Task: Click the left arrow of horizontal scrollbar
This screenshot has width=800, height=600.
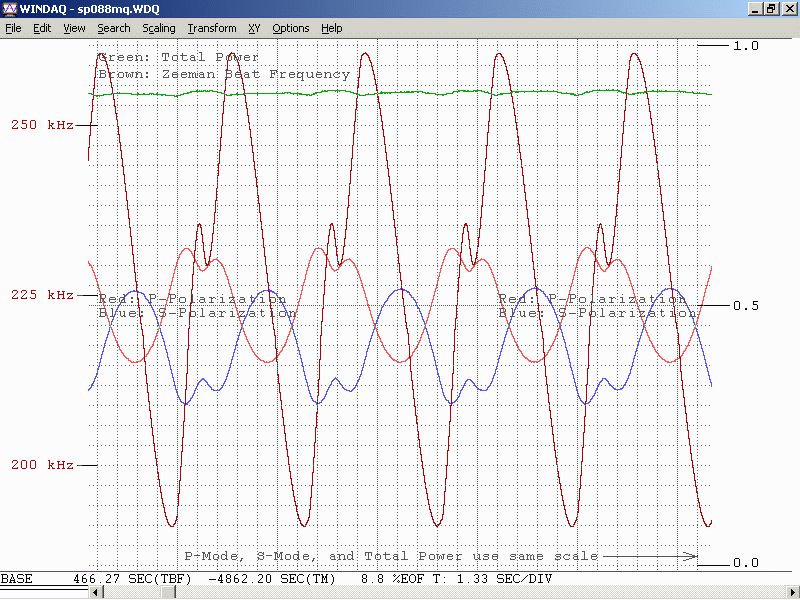Action: click(x=96, y=593)
